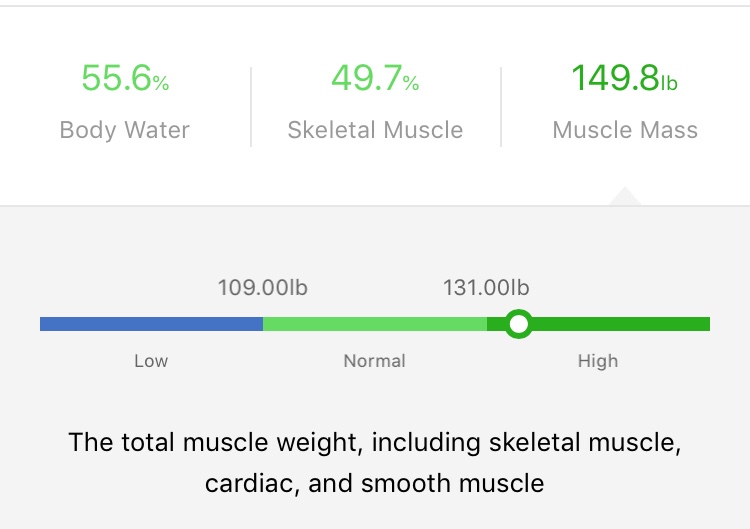Click the blue Low segment of the bar
The width and height of the screenshot is (750, 529).
151,324
